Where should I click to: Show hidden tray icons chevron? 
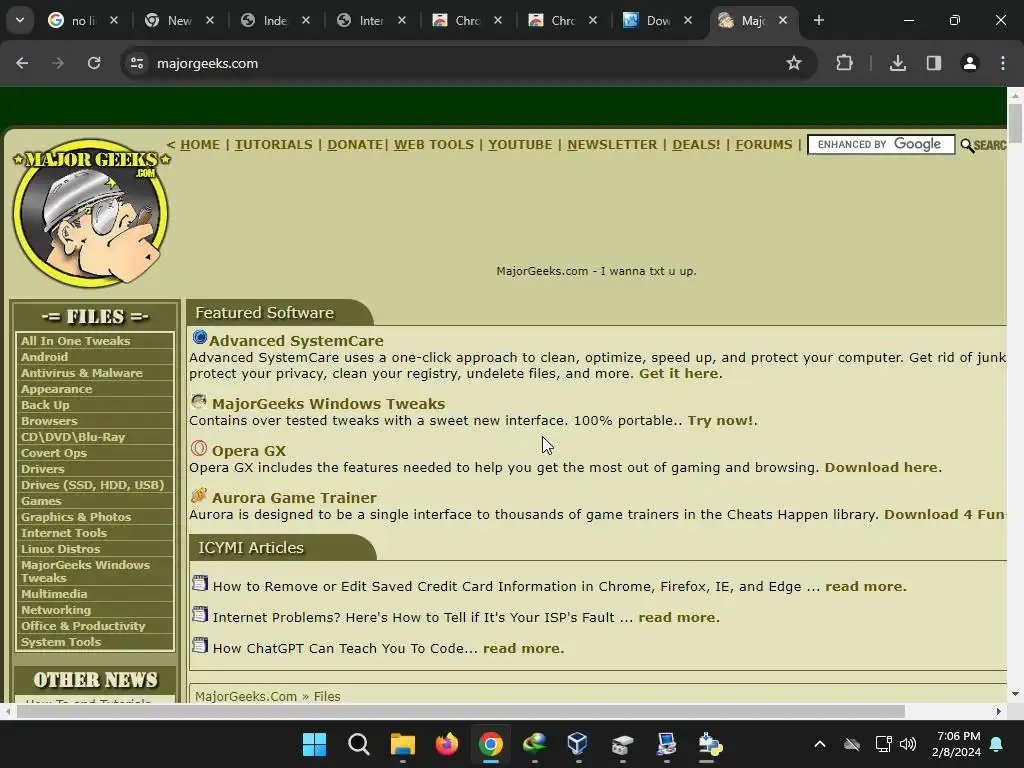(x=820, y=744)
